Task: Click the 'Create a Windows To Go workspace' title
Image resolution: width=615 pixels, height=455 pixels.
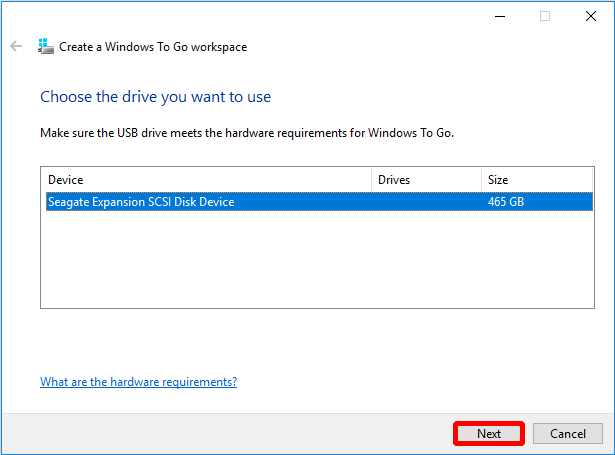Action: 153,47
